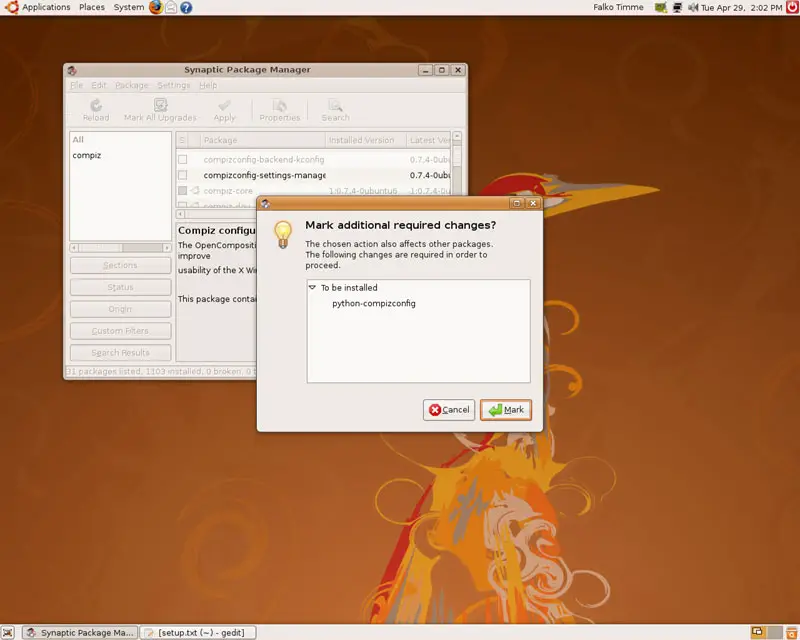Open the System menu
Image resolution: width=800 pixels, height=640 pixels.
(129, 7)
